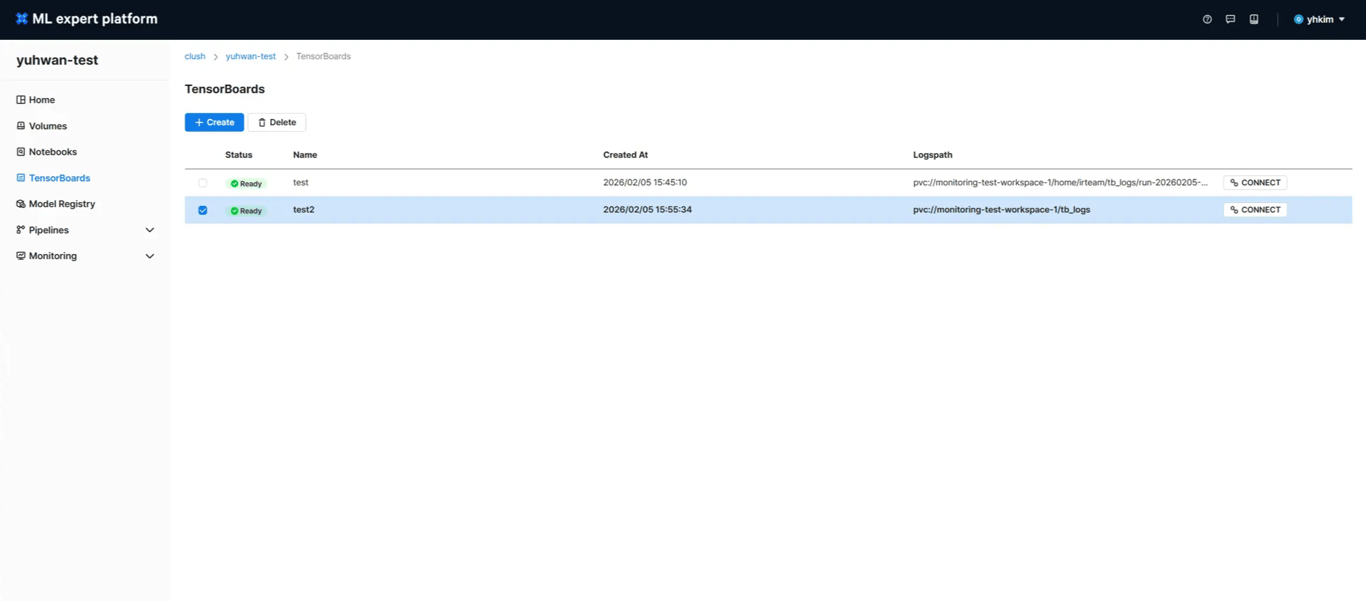This screenshot has width=1366, height=601.
Task: Click the Home icon in sidebar
Action: click(x=21, y=100)
